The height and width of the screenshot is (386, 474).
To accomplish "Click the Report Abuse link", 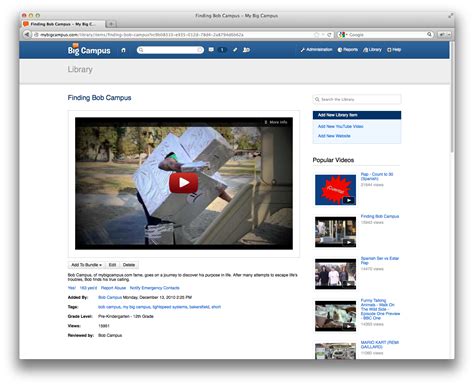I will 113,288.
